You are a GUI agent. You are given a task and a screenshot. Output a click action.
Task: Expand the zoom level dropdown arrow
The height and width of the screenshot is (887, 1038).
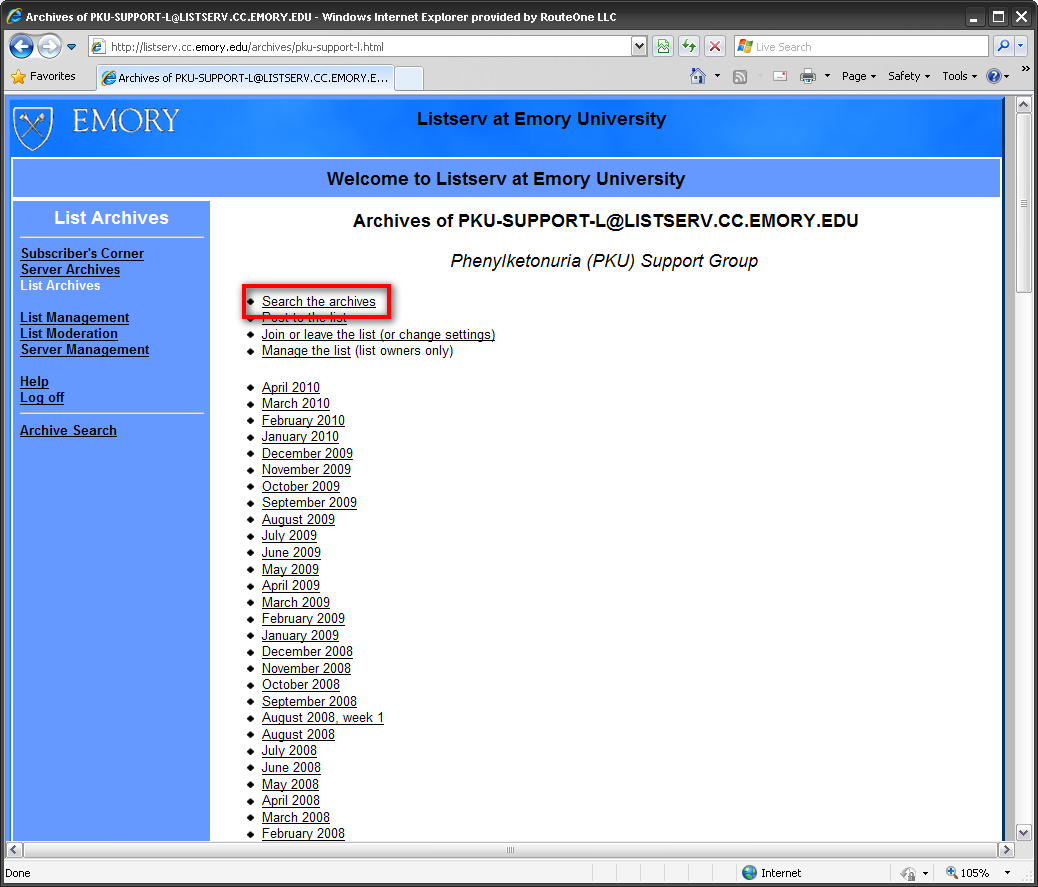[1007, 873]
